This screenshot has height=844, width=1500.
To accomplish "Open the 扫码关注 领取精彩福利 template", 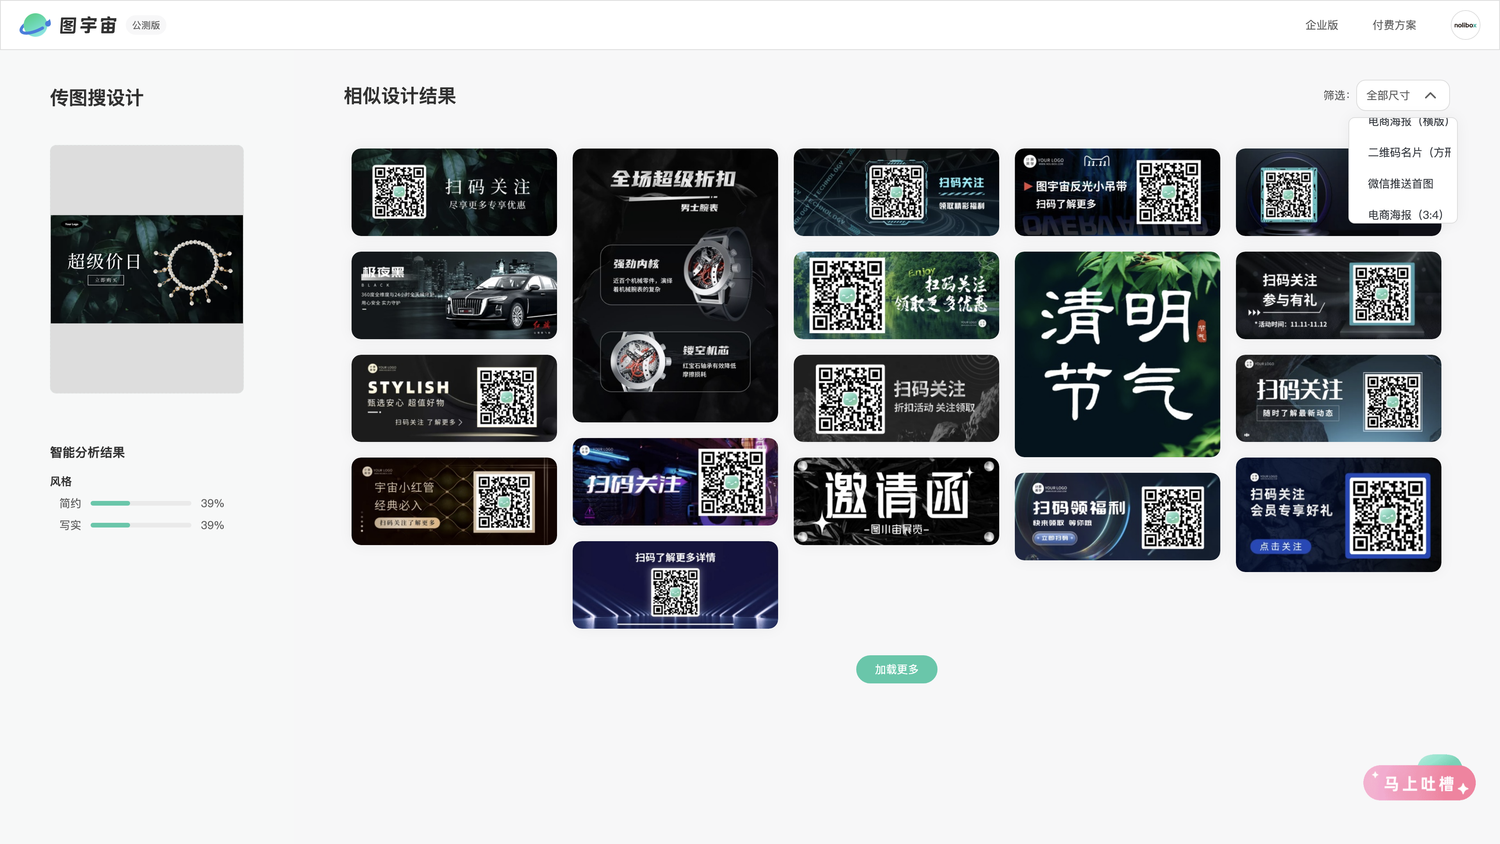I will click(896, 192).
